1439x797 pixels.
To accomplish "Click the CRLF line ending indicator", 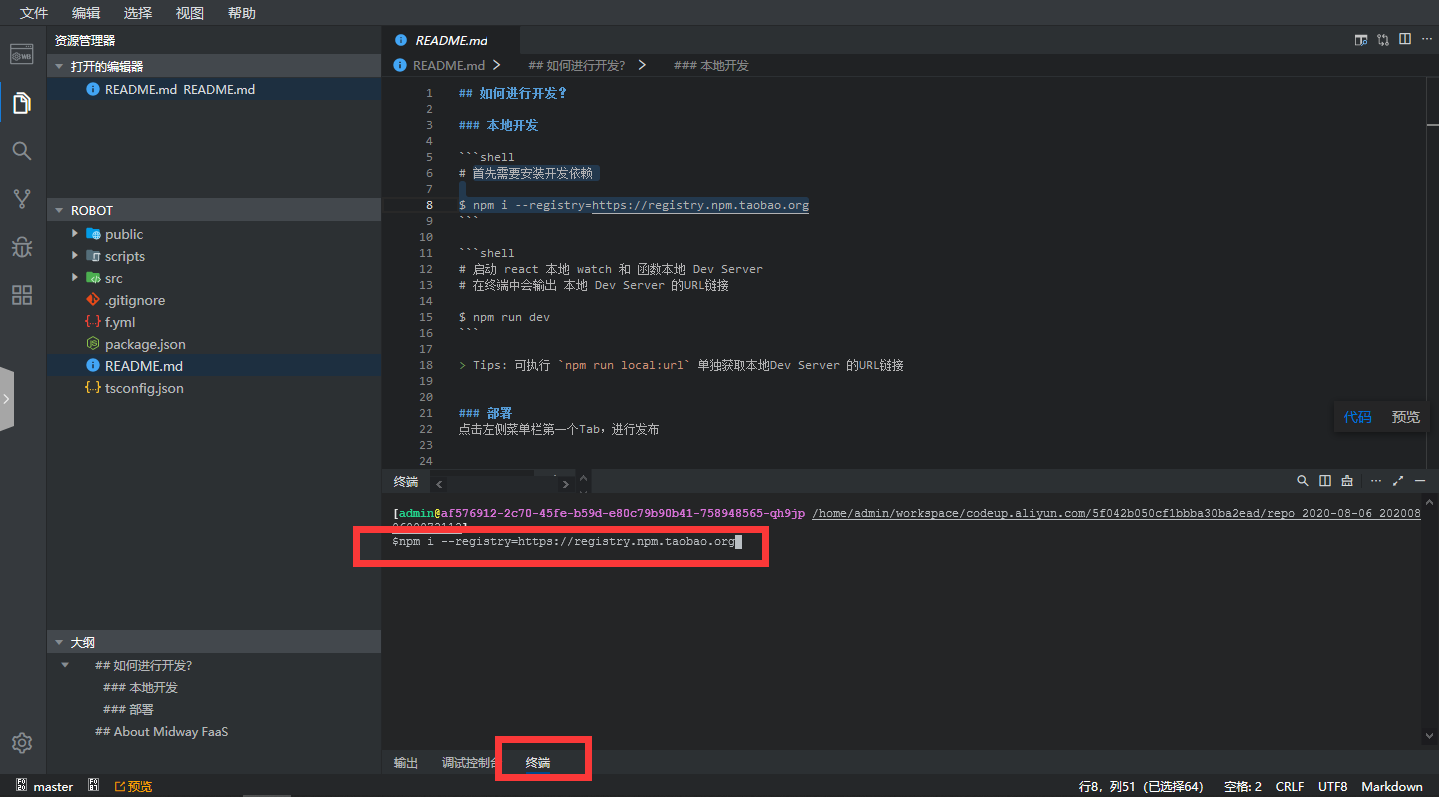I will [1290, 787].
